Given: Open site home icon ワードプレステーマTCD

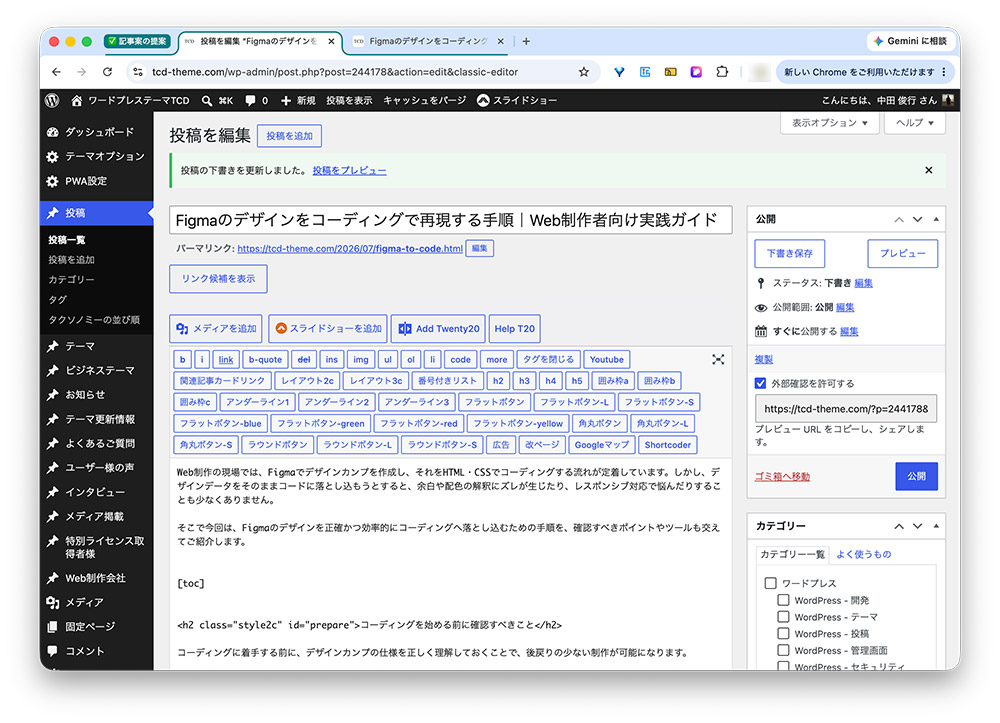Looking at the screenshot, I should [77, 100].
